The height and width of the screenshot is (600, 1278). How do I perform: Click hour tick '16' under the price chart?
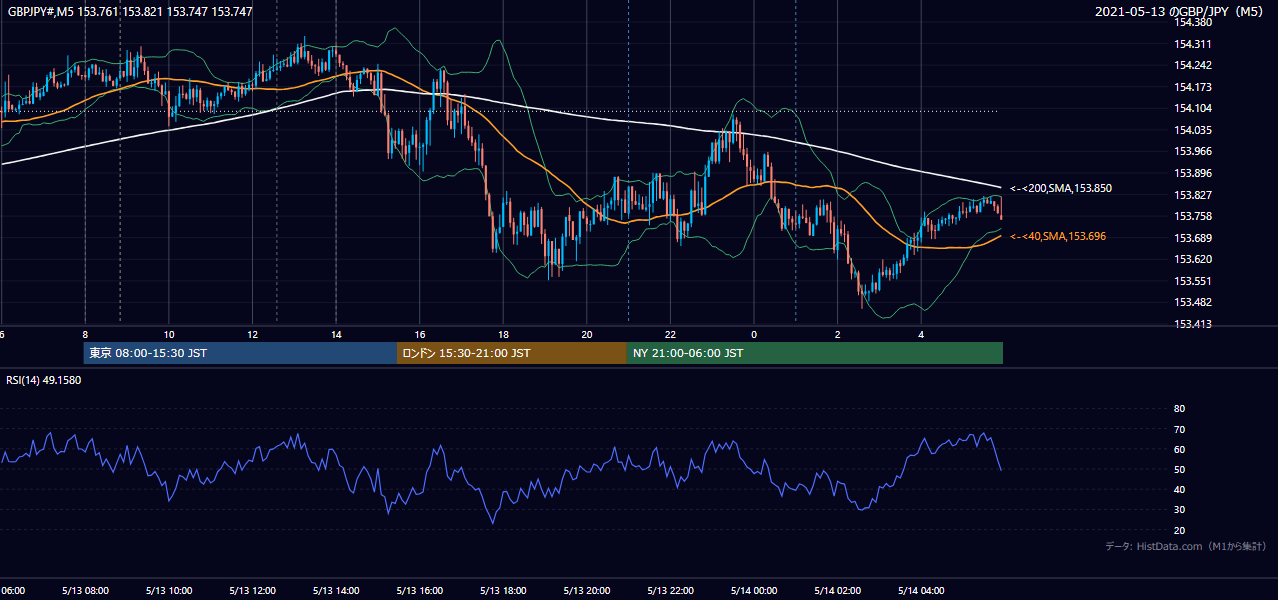coord(420,335)
